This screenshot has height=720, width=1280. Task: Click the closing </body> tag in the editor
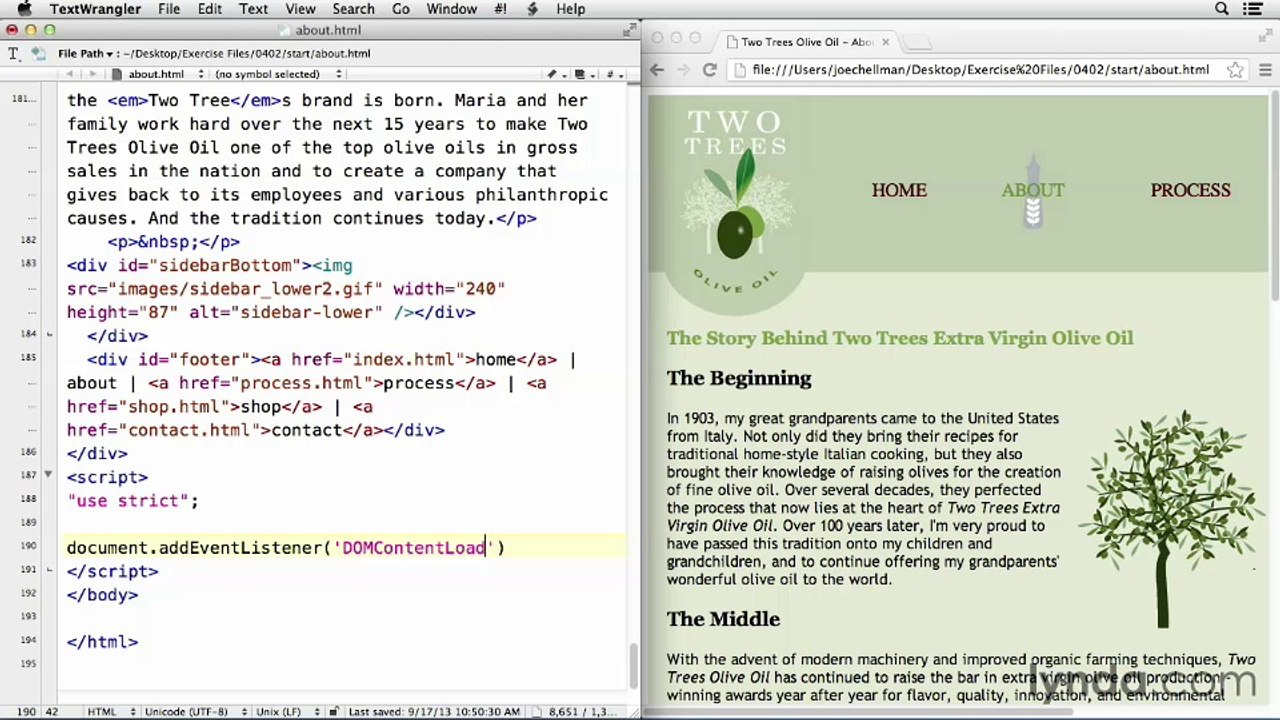tap(103, 595)
